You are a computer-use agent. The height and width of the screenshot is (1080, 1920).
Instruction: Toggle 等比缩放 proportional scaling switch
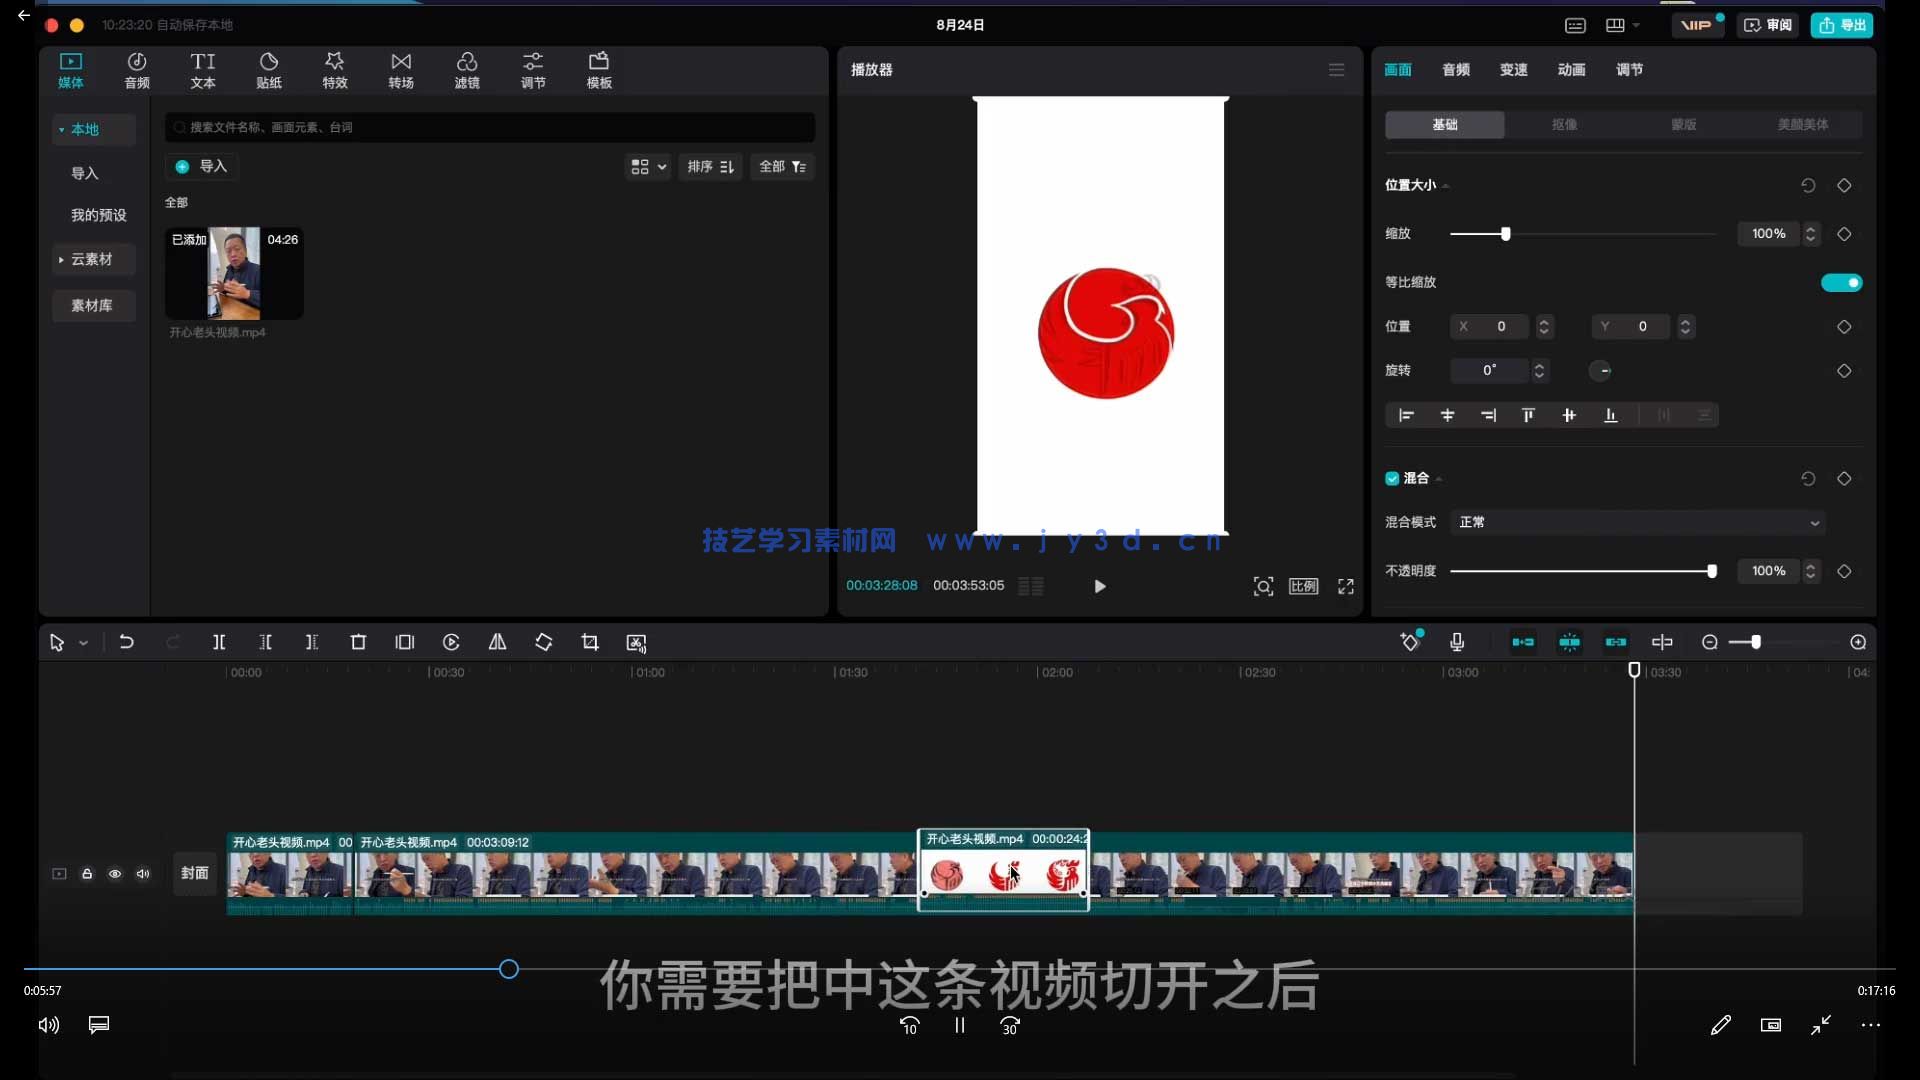coord(1841,283)
